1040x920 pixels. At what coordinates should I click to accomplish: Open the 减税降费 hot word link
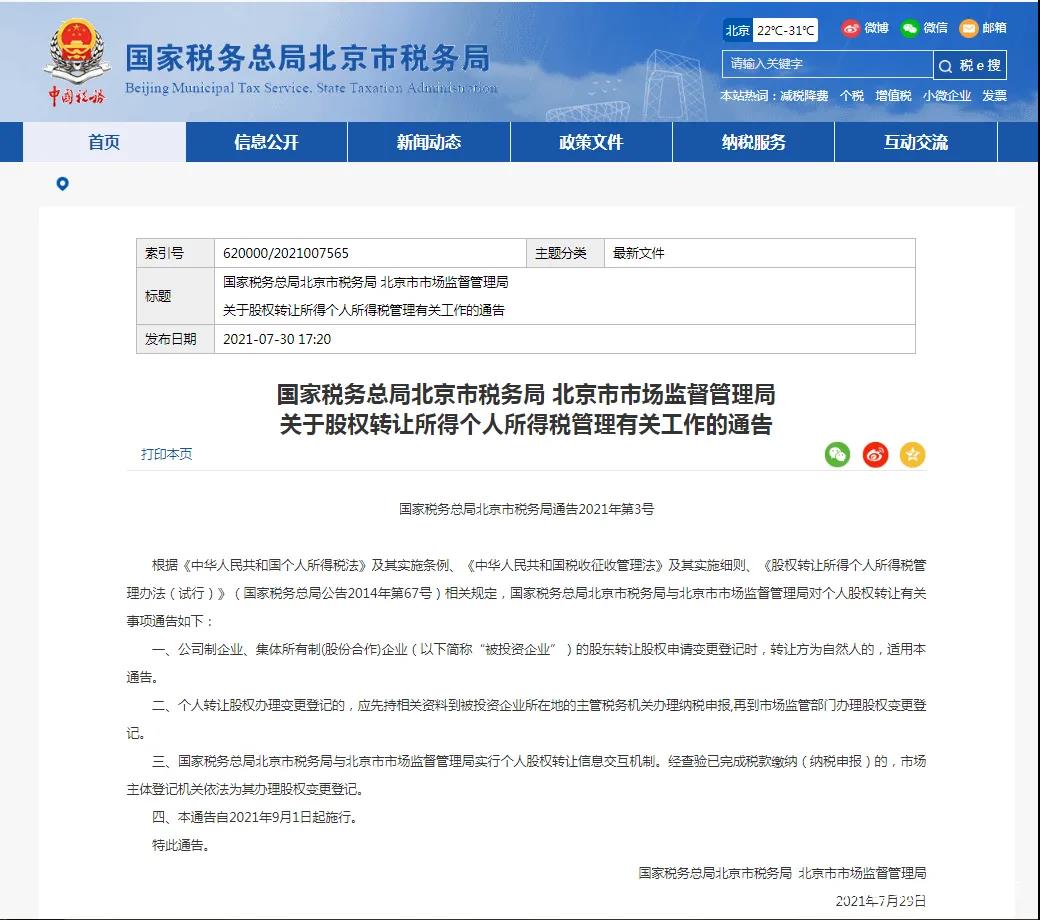[804, 96]
